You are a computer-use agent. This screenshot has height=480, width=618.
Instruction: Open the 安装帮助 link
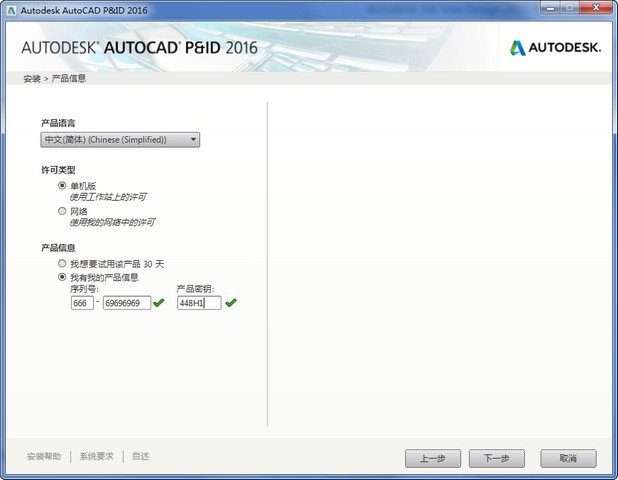pos(44,456)
